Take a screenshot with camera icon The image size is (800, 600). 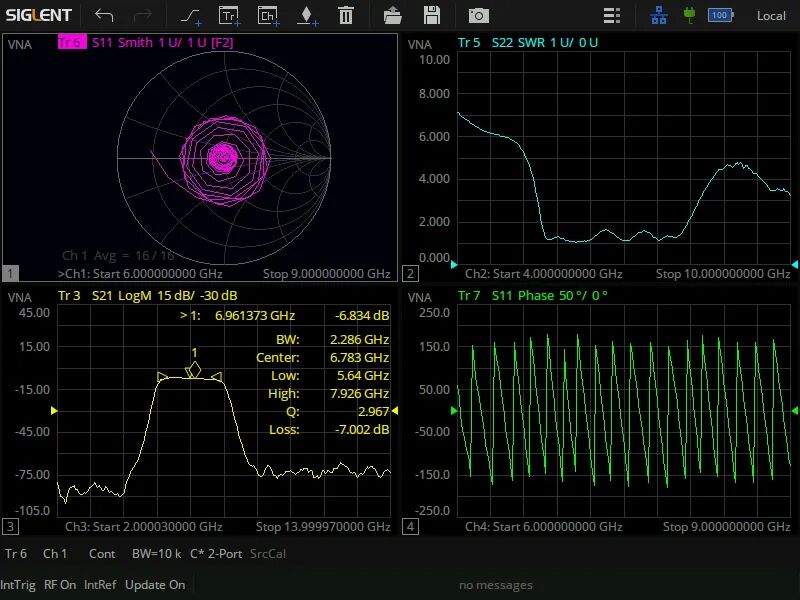coord(479,16)
